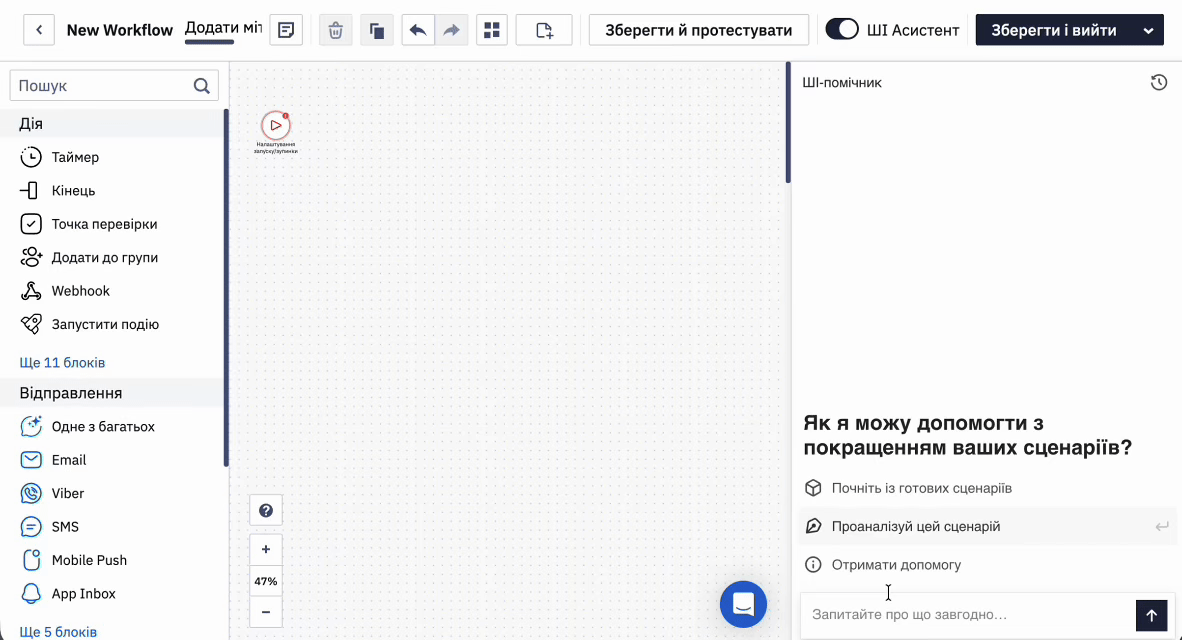Pick the Таймер block
This screenshot has width=1182, height=640.
[113, 157]
